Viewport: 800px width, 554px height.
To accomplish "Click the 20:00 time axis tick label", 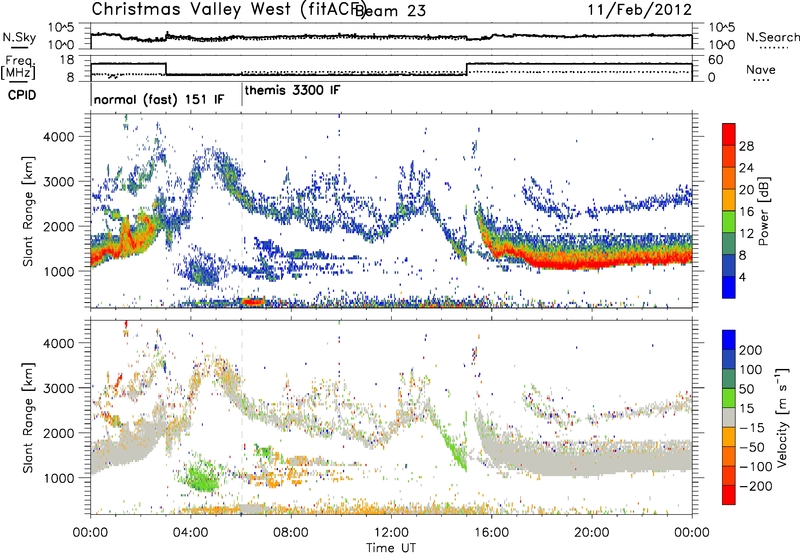I will coord(591,533).
